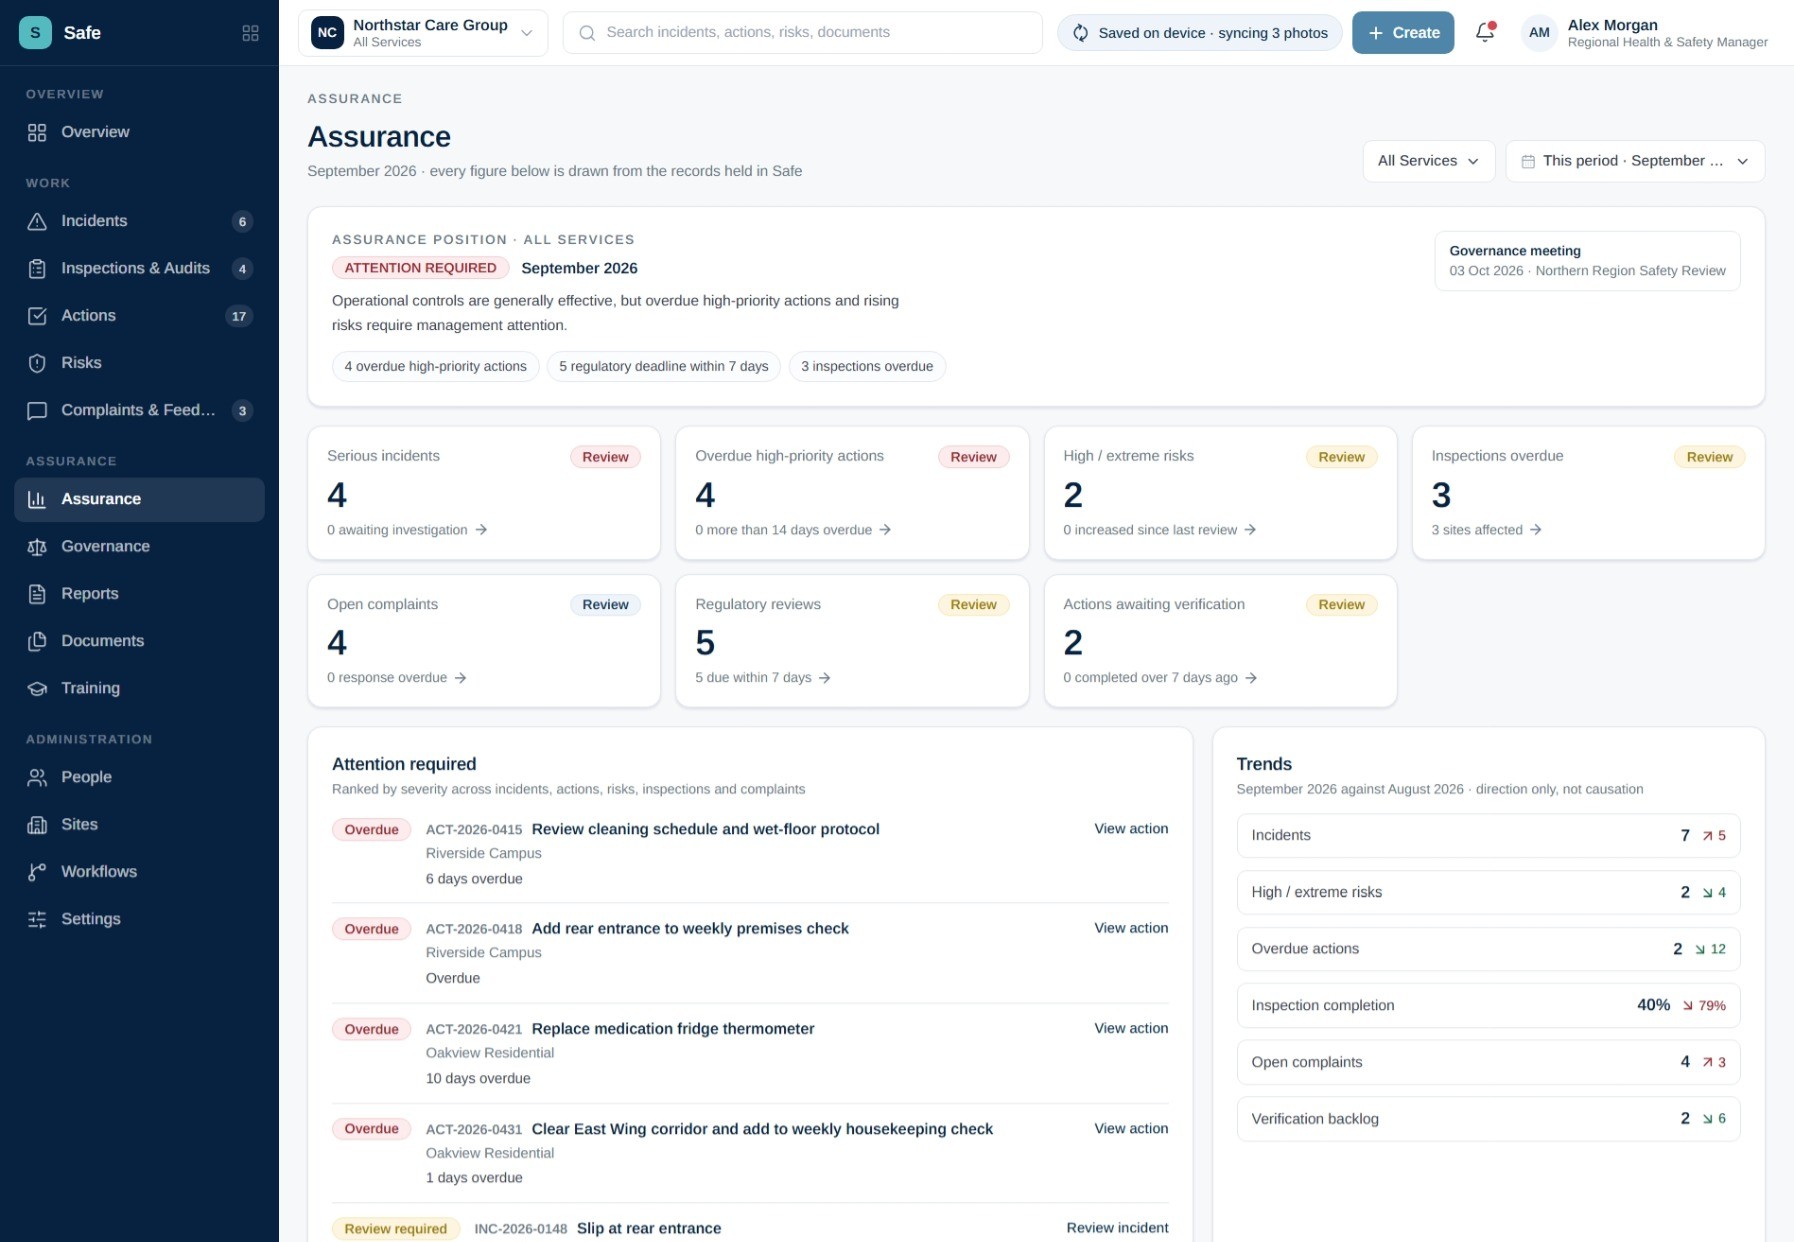Click the notifications bell icon

coord(1485,32)
